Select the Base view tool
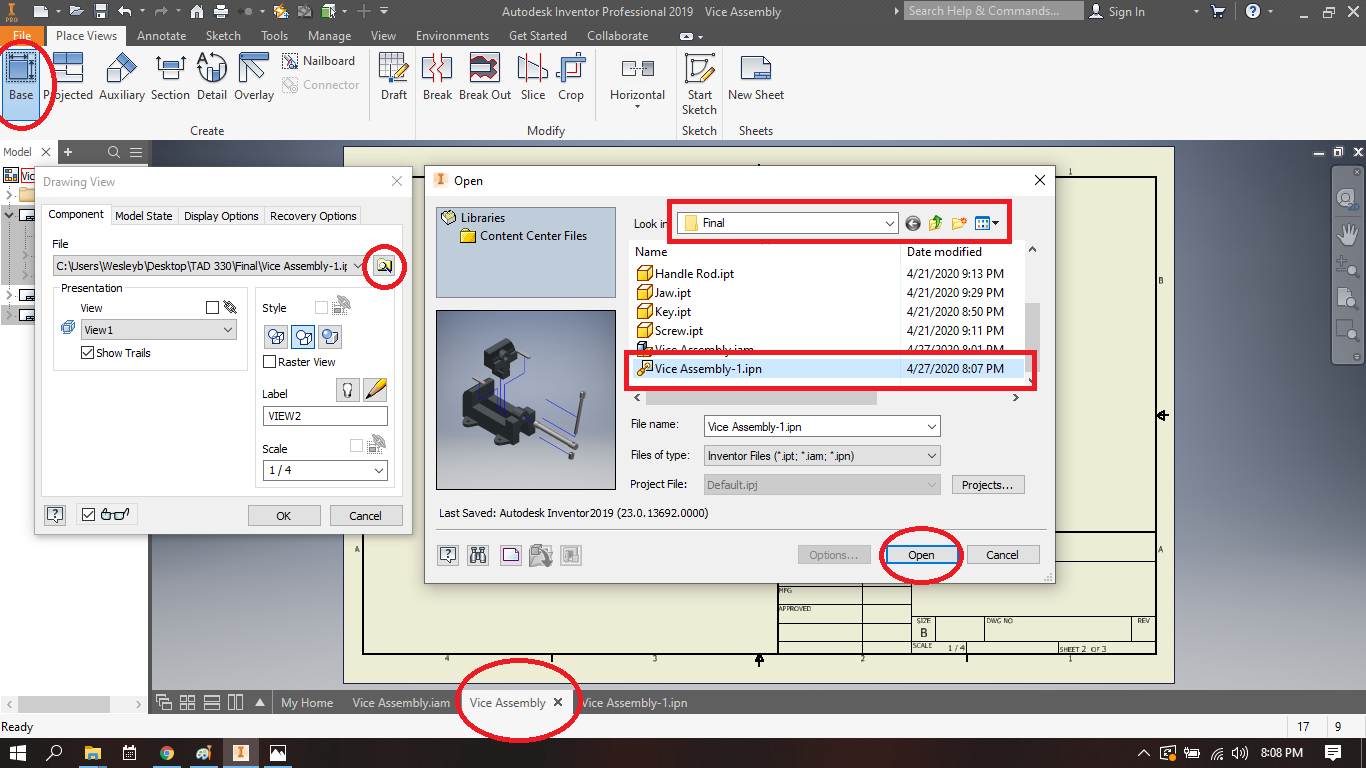This screenshot has height=768, width=1366. [x=21, y=75]
